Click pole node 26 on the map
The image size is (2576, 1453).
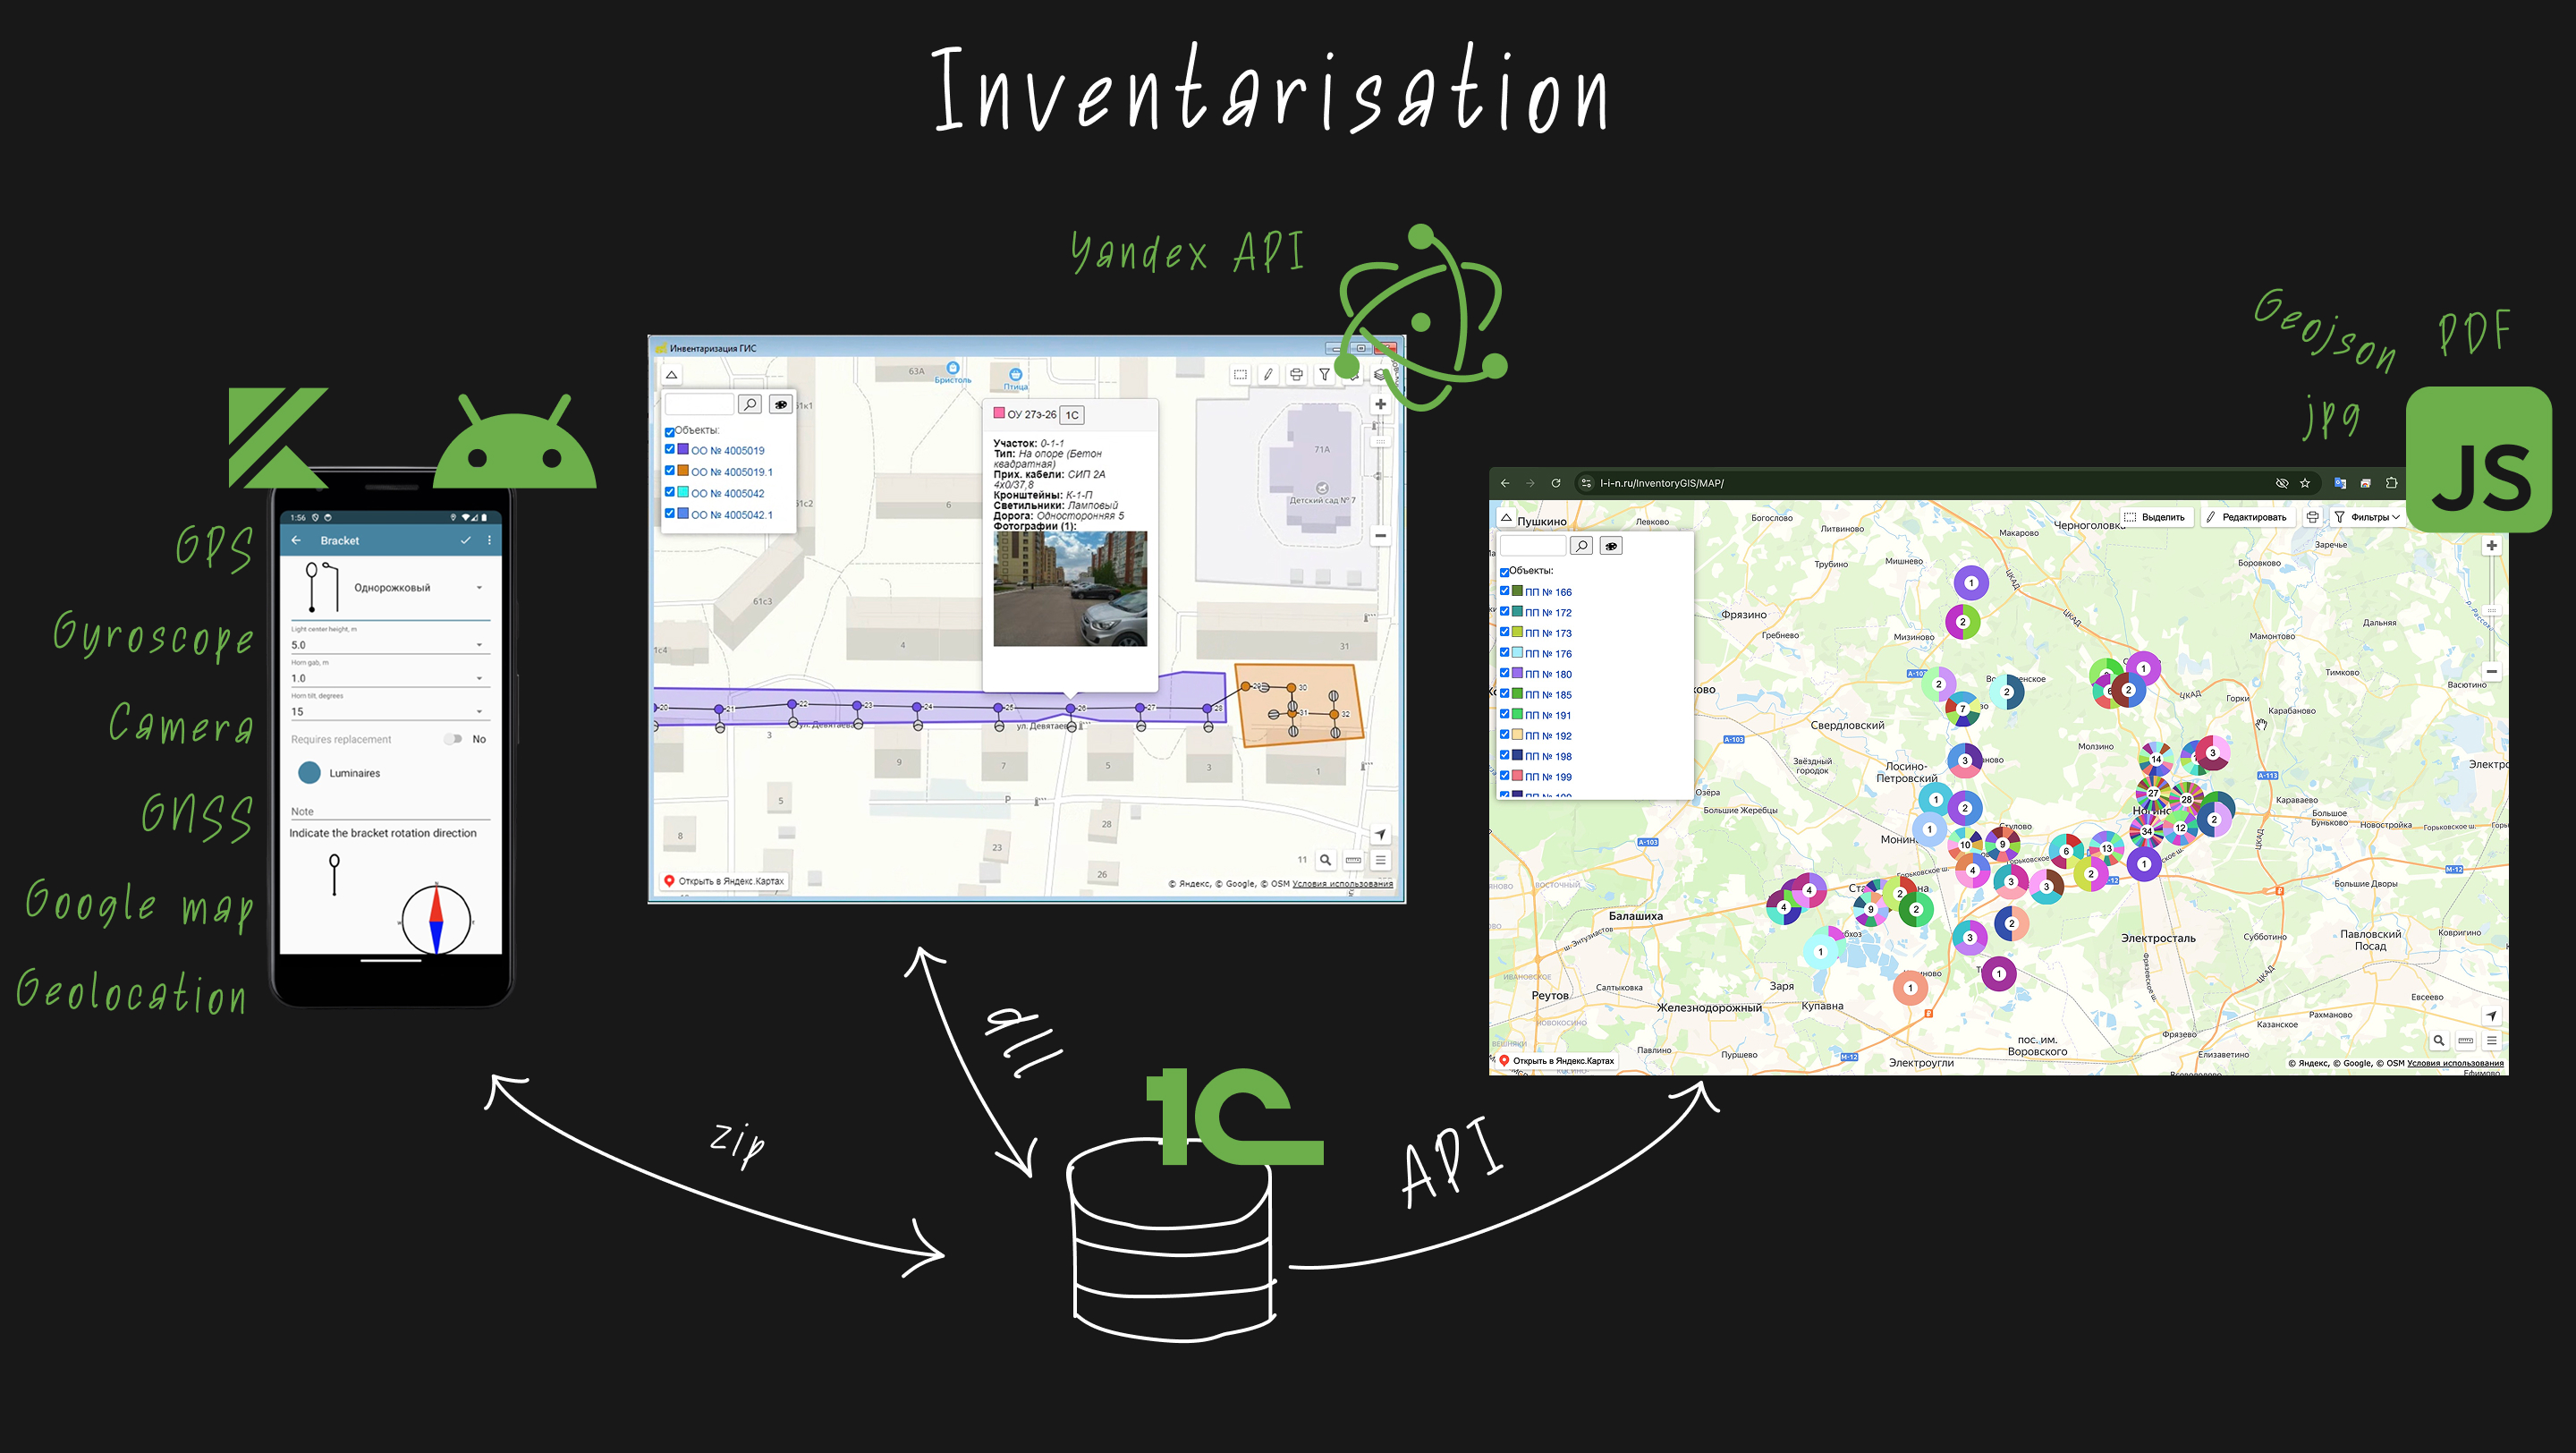pos(1070,708)
